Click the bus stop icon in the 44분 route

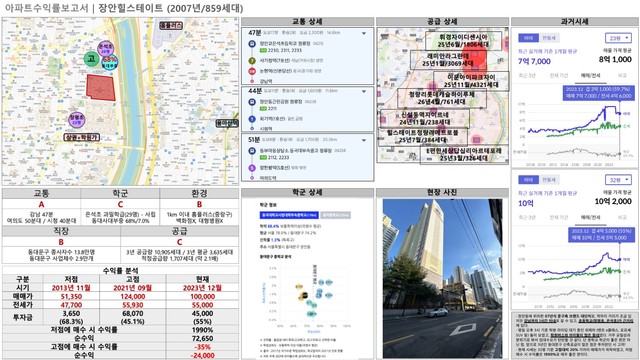[x=252, y=102]
